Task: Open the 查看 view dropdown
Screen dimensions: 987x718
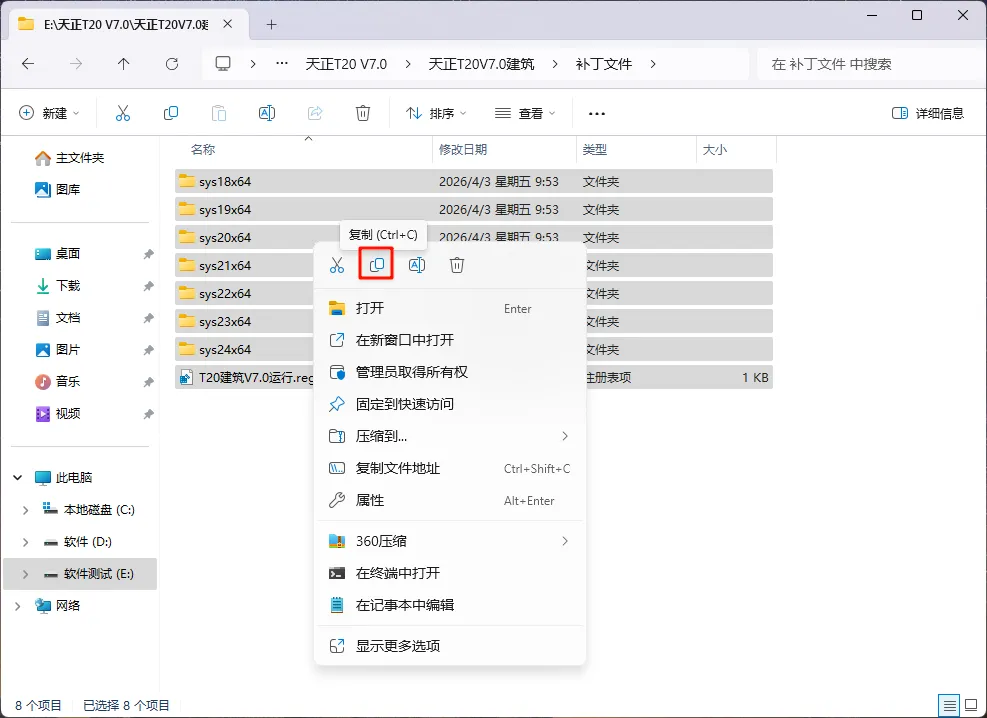Action: tap(525, 113)
